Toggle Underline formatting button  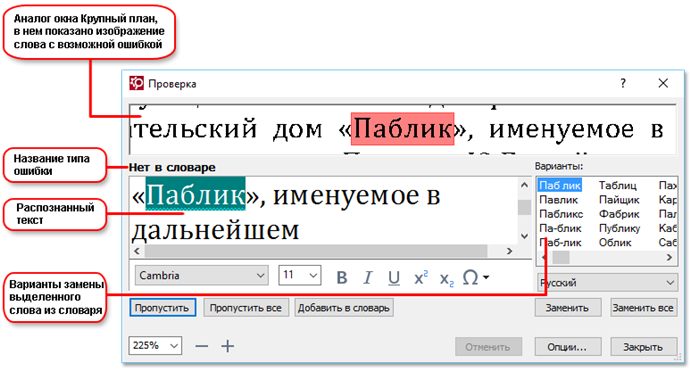394,278
